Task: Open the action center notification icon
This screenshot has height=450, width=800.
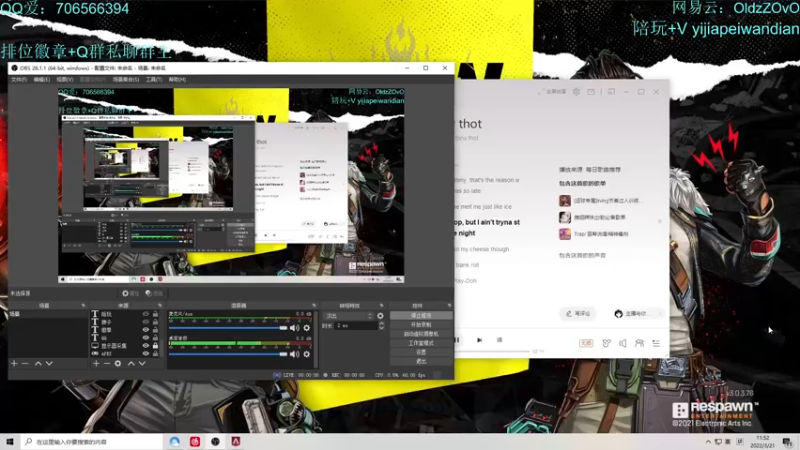Action: (x=788, y=442)
